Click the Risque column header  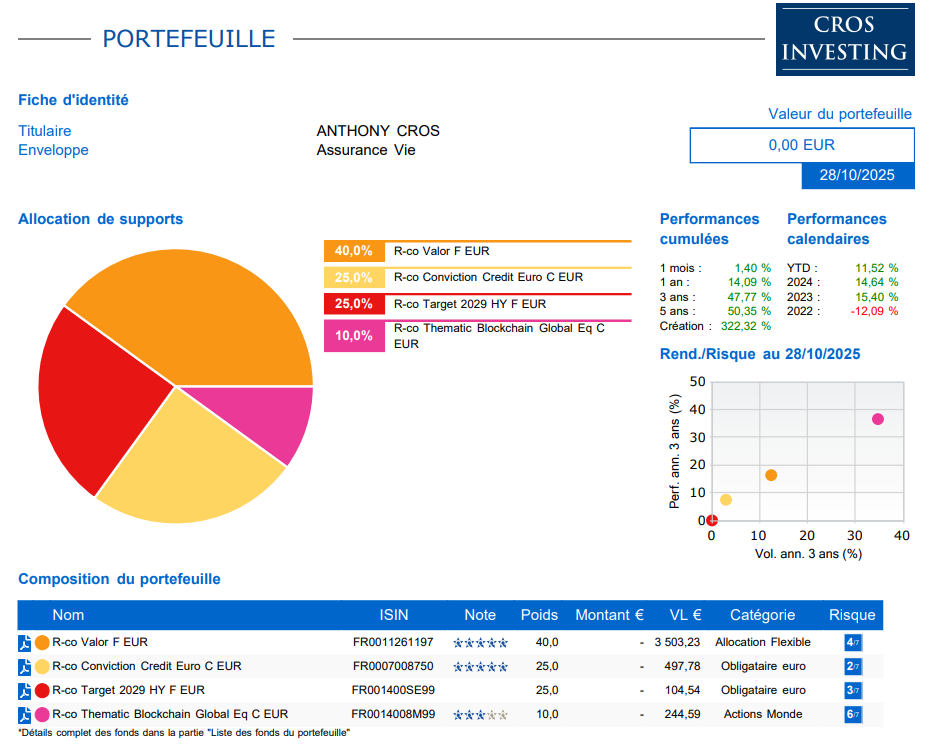coord(852,615)
